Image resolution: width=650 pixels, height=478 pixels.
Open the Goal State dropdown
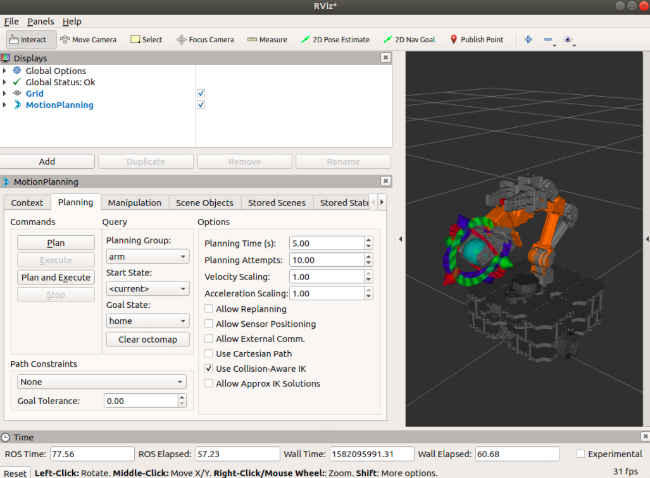click(x=148, y=320)
